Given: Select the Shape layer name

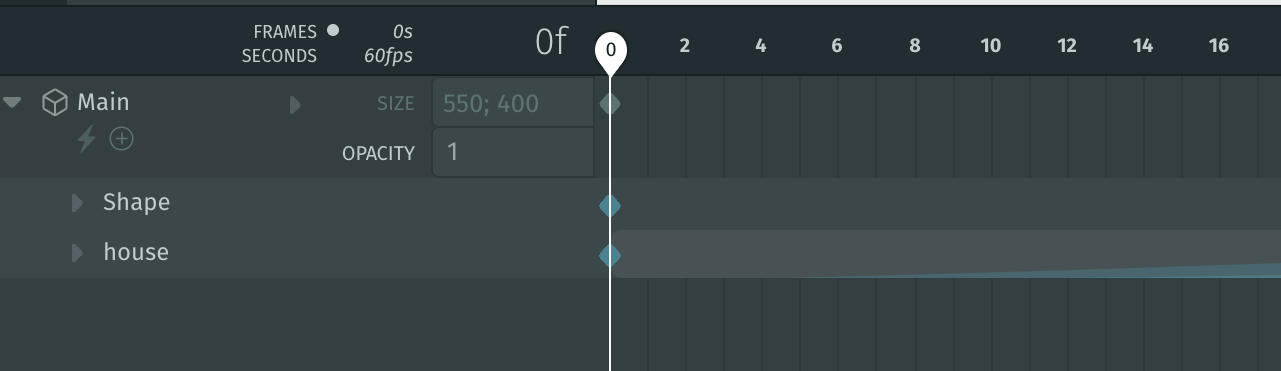Looking at the screenshot, I should click(136, 203).
